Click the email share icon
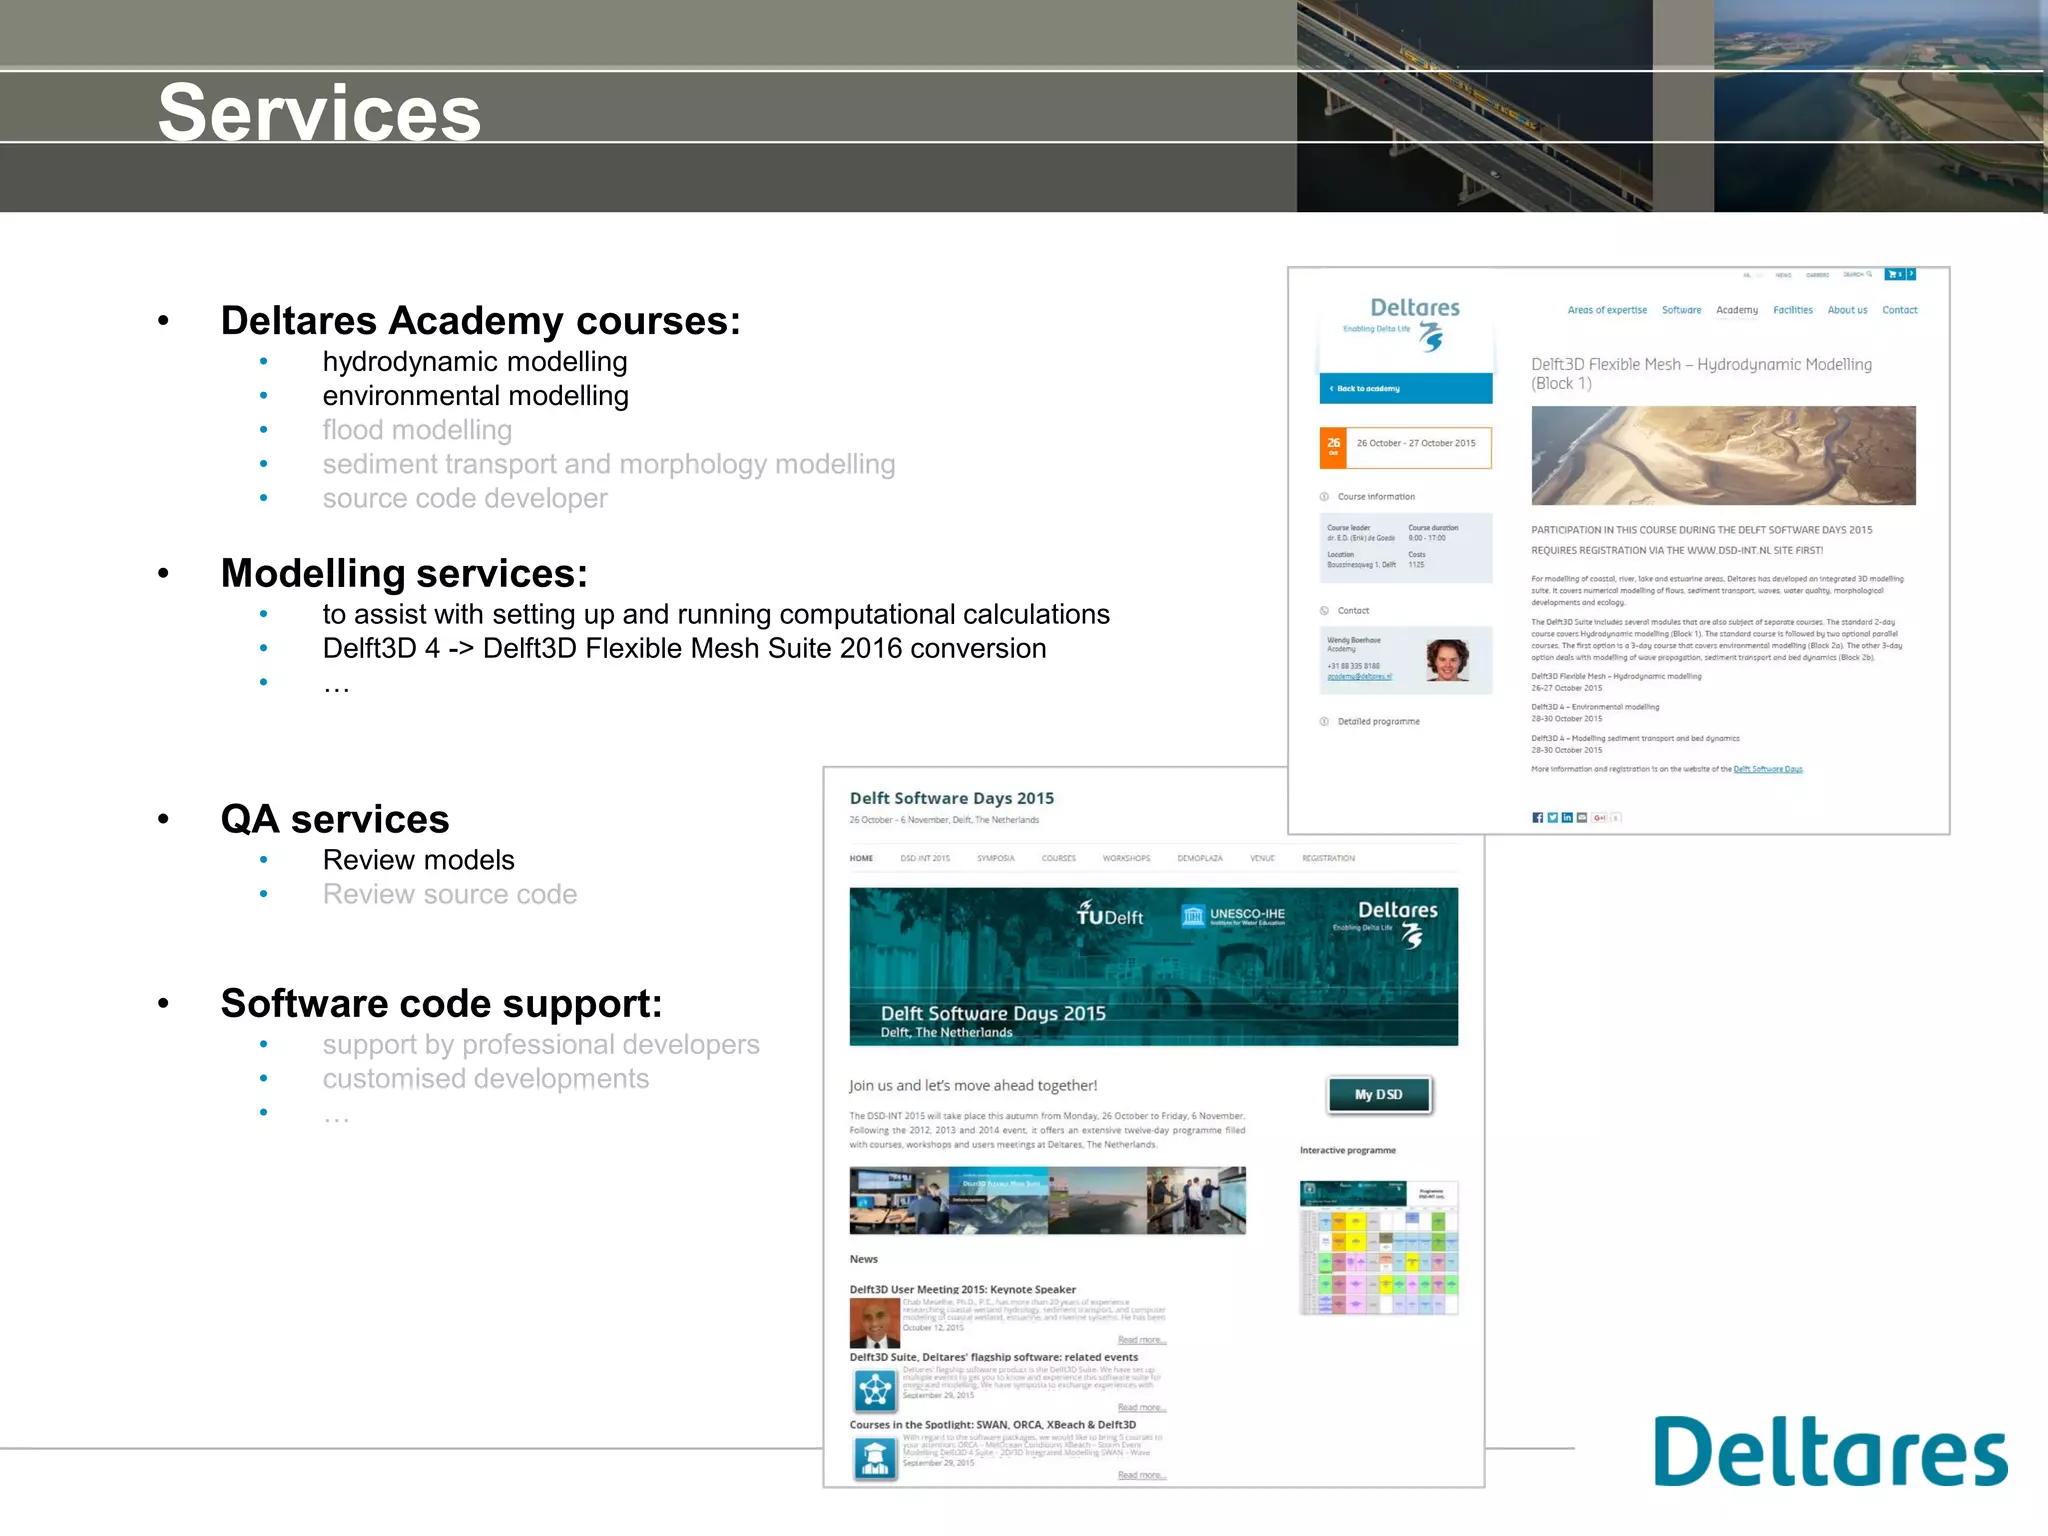Screen dimensions: 2048x1536 point(1582,818)
